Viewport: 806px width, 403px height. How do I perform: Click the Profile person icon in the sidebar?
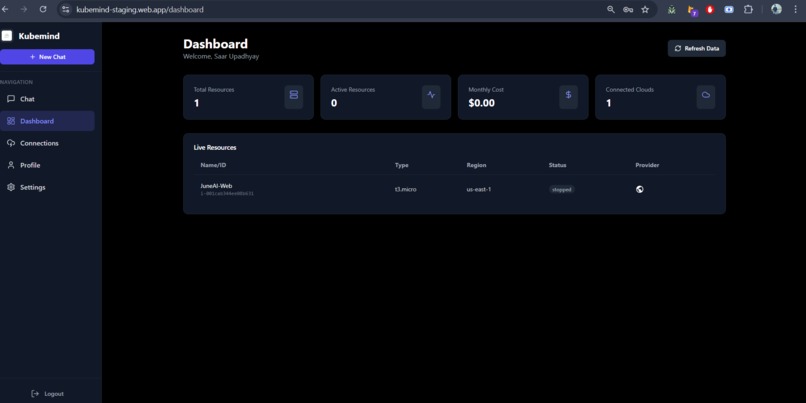[11, 166]
